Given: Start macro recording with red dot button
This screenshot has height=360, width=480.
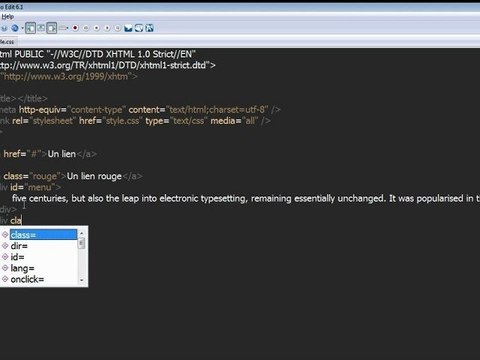Looking at the screenshot, I should tap(75, 28).
